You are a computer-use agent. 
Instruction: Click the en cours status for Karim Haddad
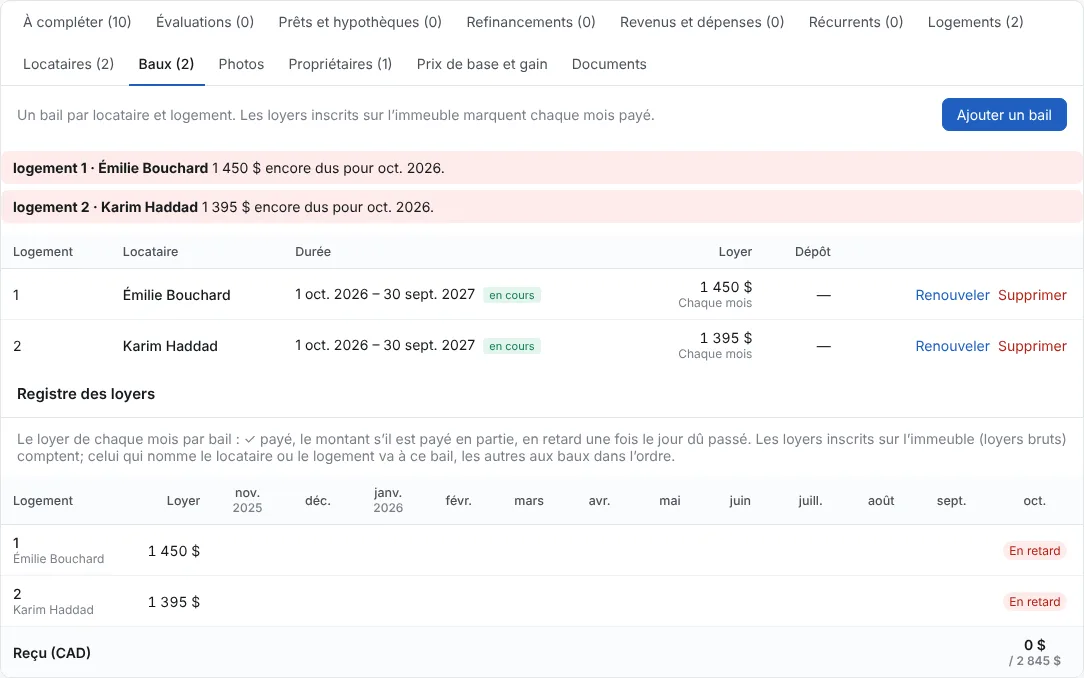512,346
